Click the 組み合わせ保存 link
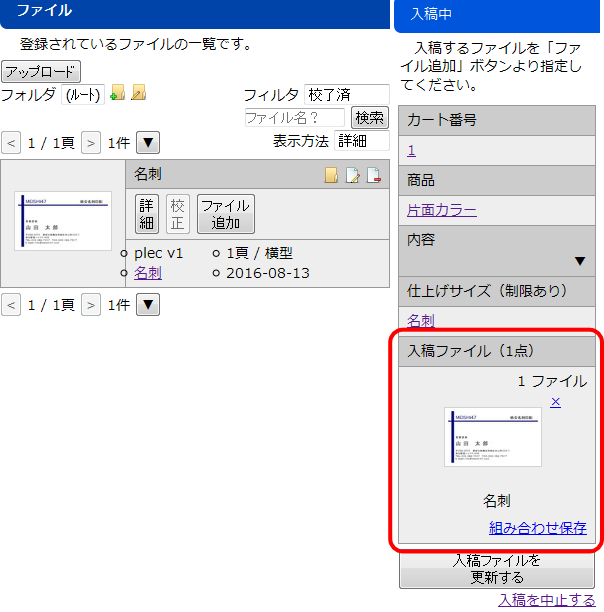604x612 pixels. click(x=537, y=528)
